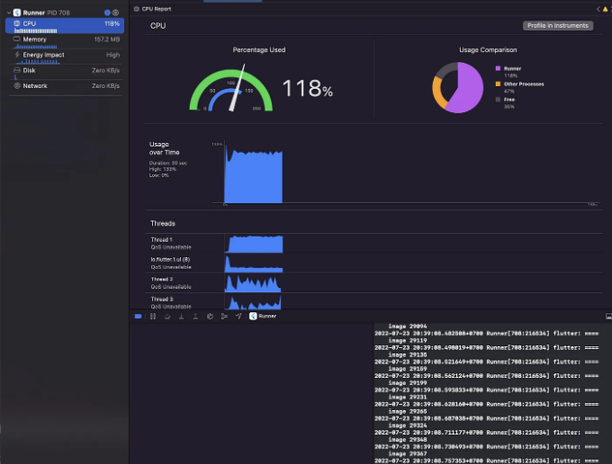
Task: Click the "Usage Comparison" heading
Action: (488, 50)
